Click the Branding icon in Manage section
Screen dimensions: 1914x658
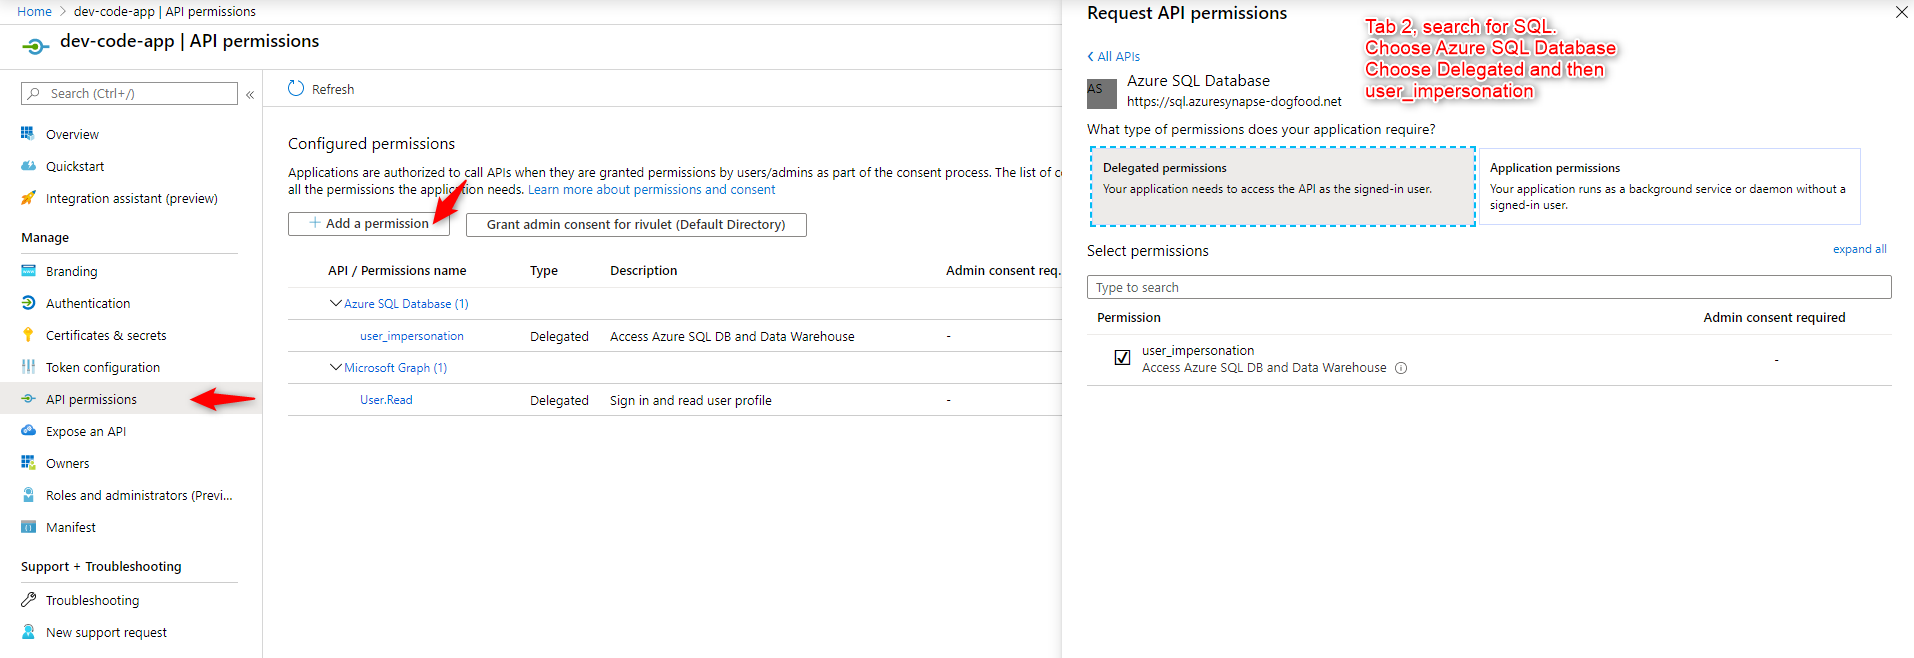click(x=28, y=271)
